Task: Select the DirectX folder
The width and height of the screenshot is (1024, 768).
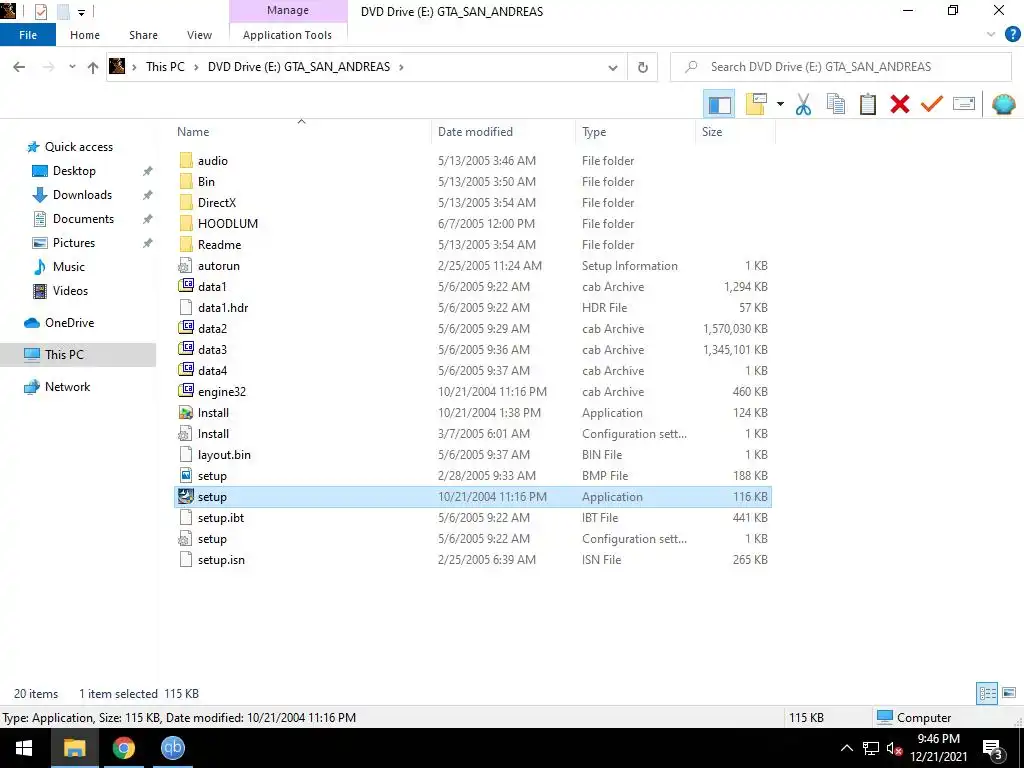Action: pyautogui.click(x=217, y=202)
